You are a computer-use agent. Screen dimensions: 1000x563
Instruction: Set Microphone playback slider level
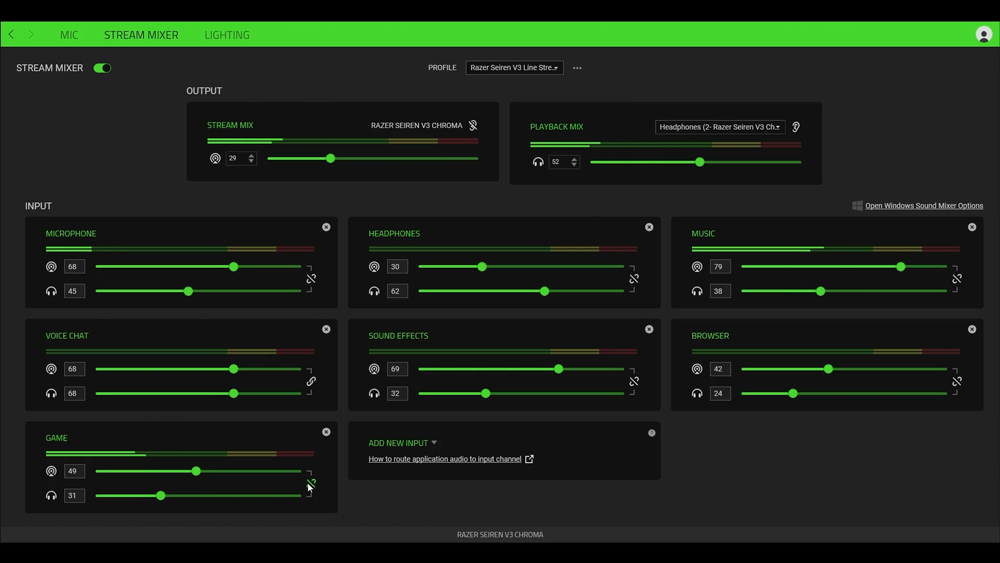[198, 291]
